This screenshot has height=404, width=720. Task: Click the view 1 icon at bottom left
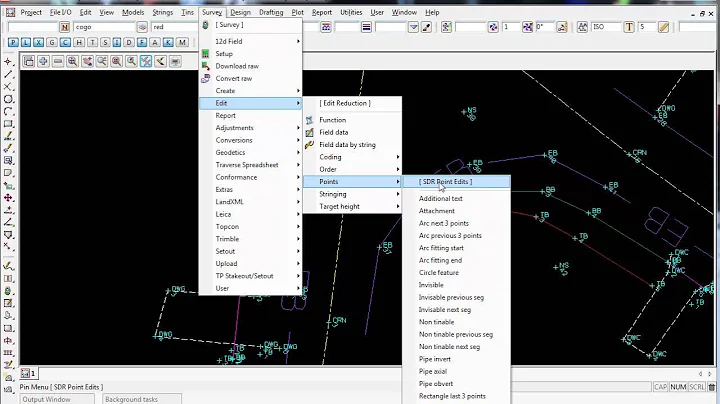pos(26,373)
